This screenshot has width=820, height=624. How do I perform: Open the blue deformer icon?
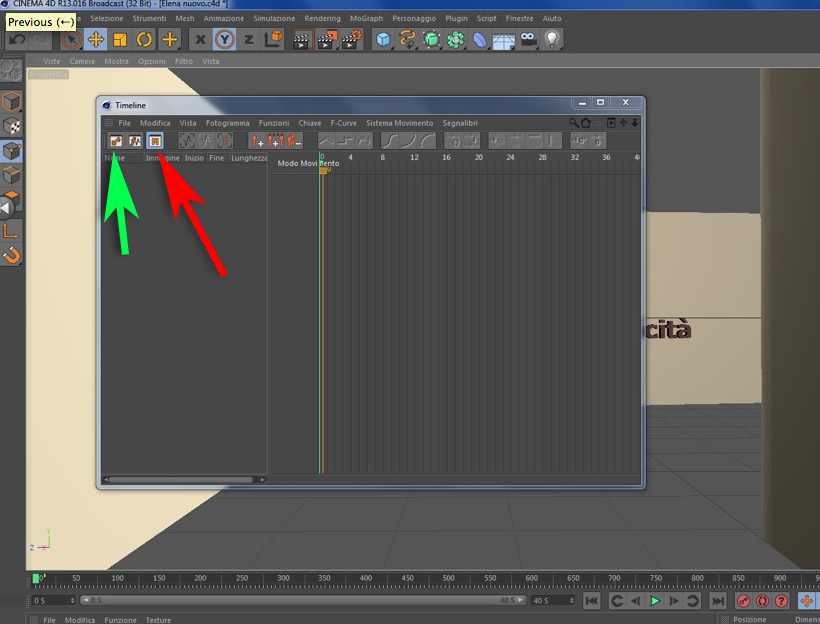click(x=480, y=40)
